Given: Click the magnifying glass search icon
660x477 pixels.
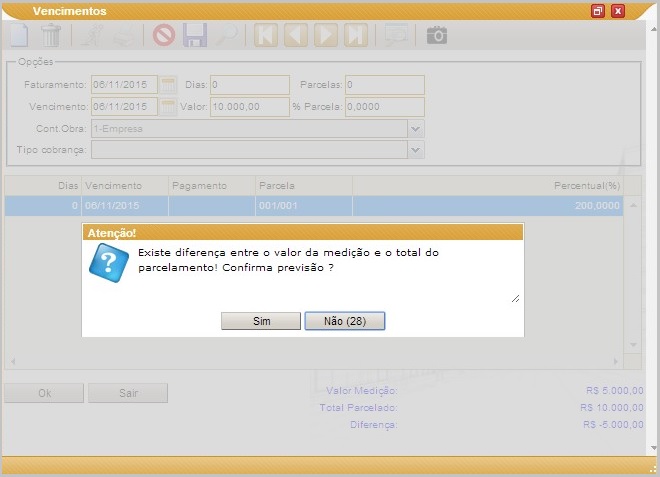Looking at the screenshot, I should tap(227, 35).
